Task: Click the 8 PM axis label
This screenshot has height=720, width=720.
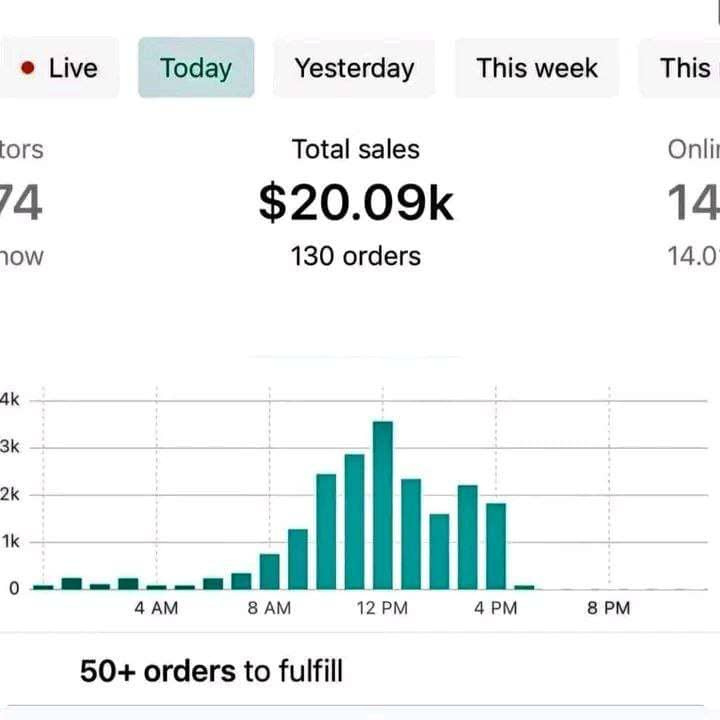Action: [x=609, y=608]
